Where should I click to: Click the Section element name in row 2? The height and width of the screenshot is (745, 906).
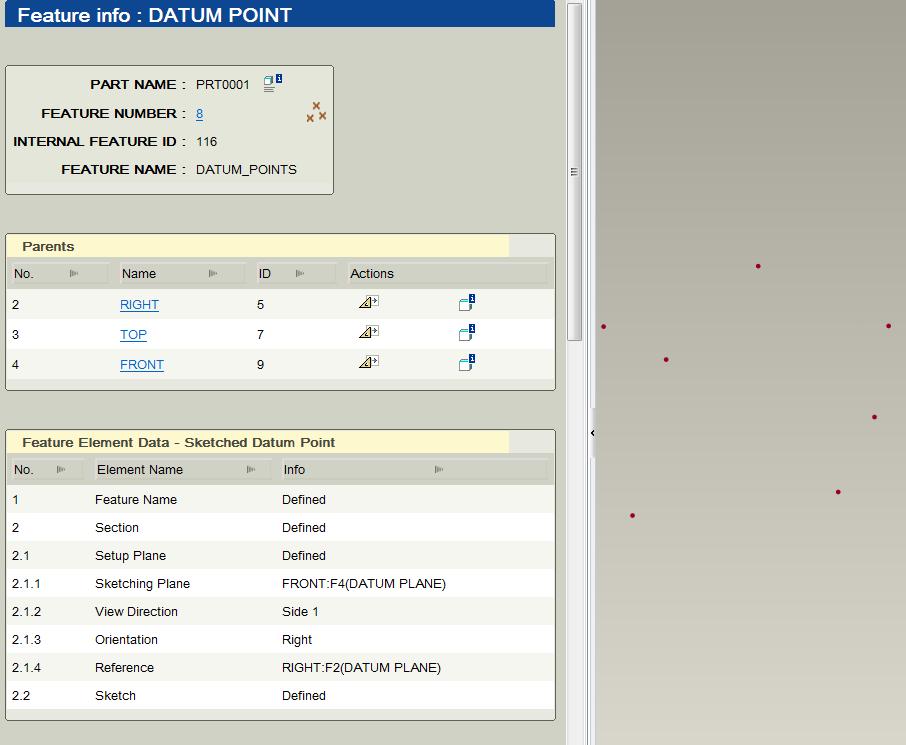pyautogui.click(x=117, y=528)
